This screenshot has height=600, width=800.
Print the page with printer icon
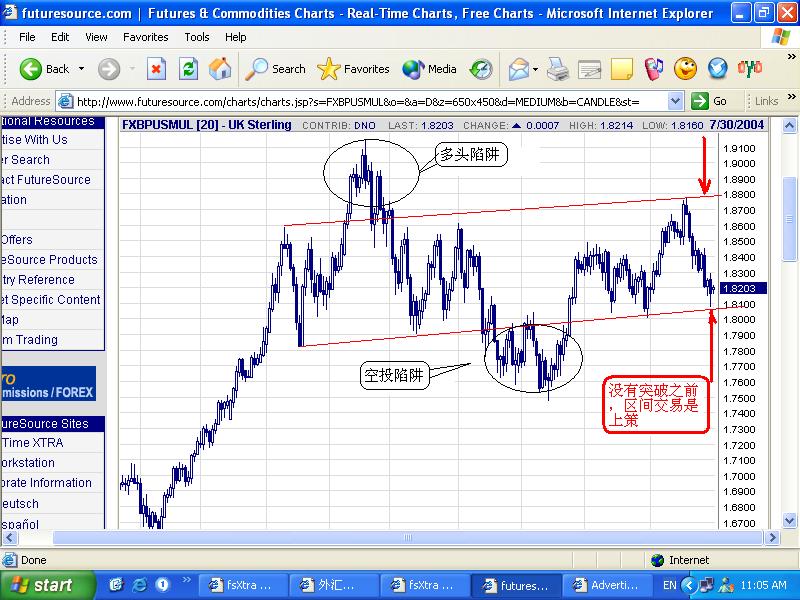(558, 69)
